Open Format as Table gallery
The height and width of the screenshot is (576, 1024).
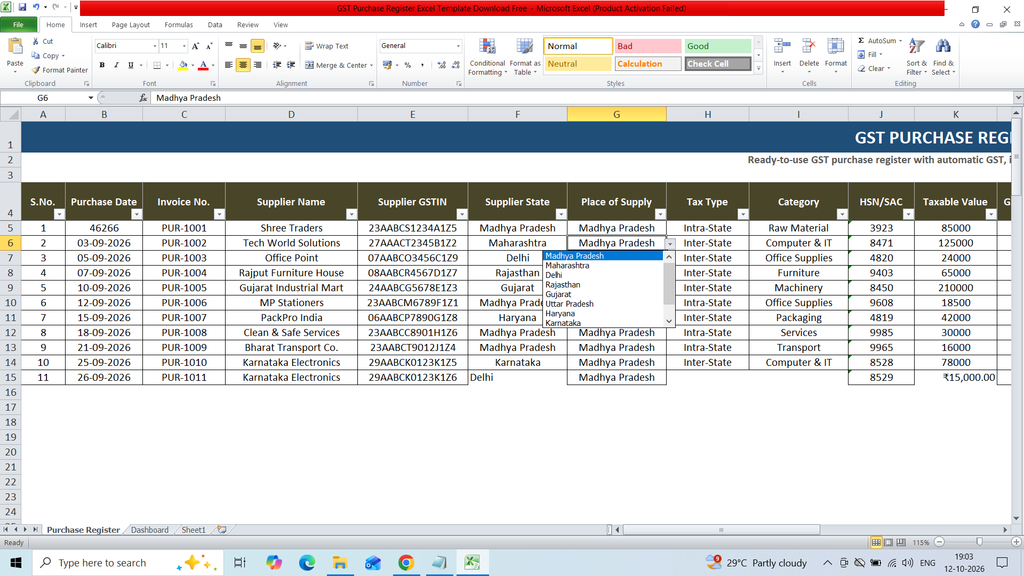524,57
